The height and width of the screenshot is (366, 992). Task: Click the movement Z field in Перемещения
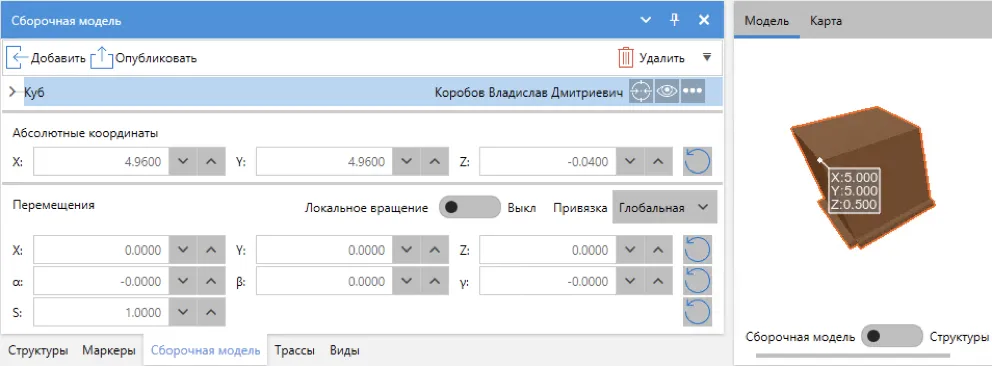point(547,250)
